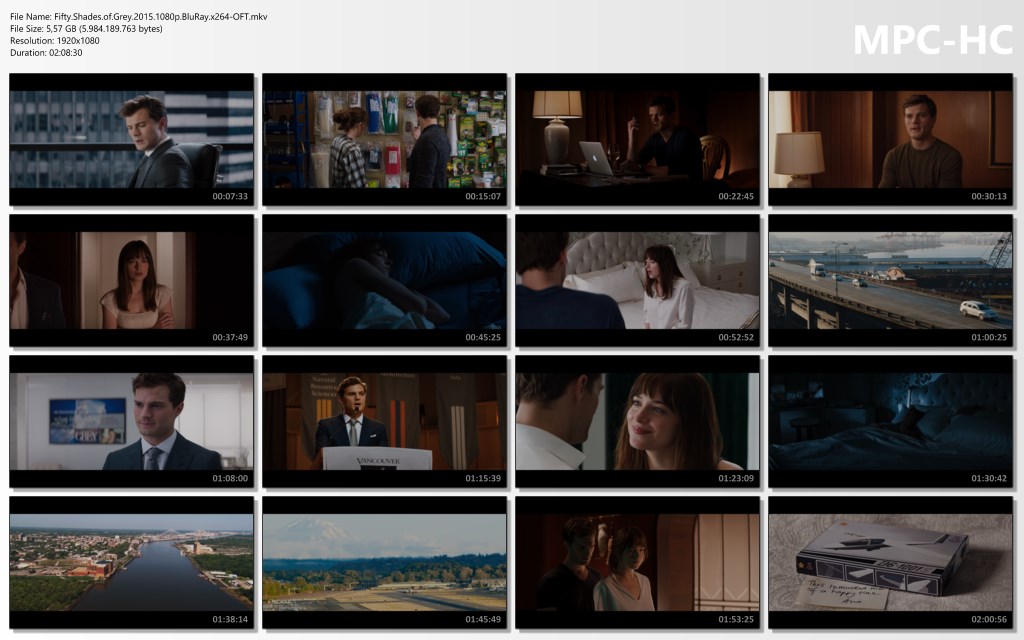This screenshot has width=1024, height=640.
Task: Click the dark bedroom thumbnail at 01:30:42
Action: pyautogui.click(x=890, y=422)
